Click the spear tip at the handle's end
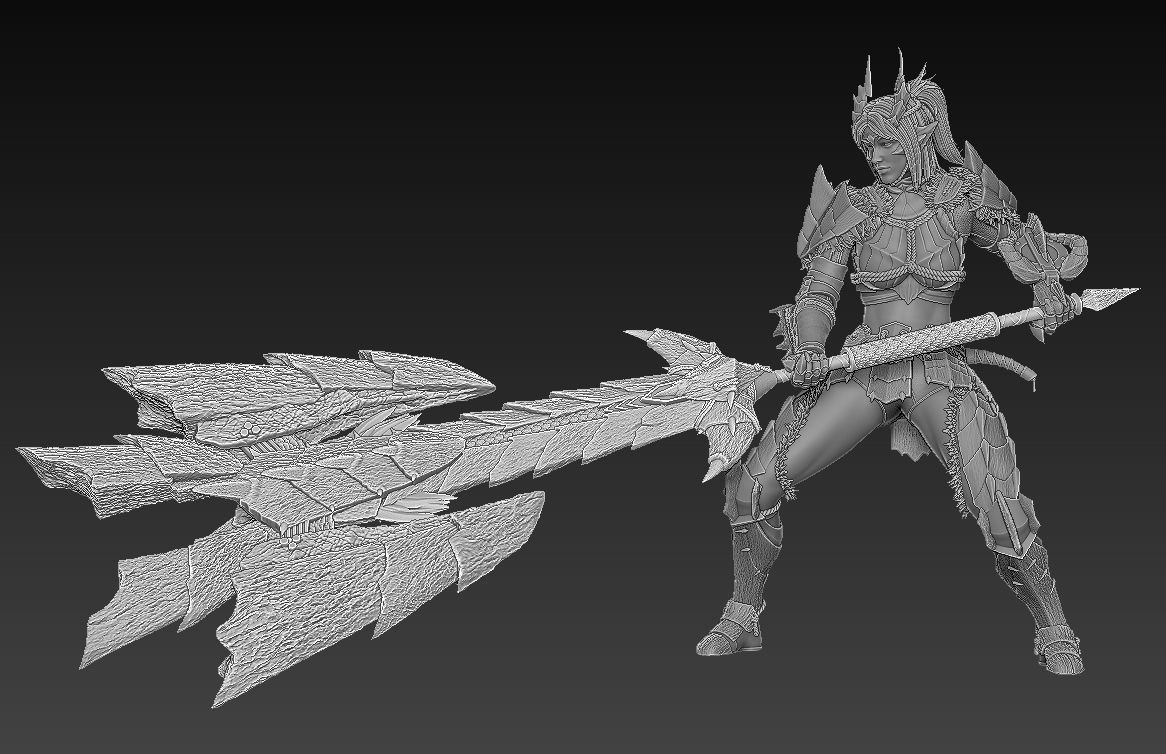1166x754 pixels. (x=1112, y=296)
